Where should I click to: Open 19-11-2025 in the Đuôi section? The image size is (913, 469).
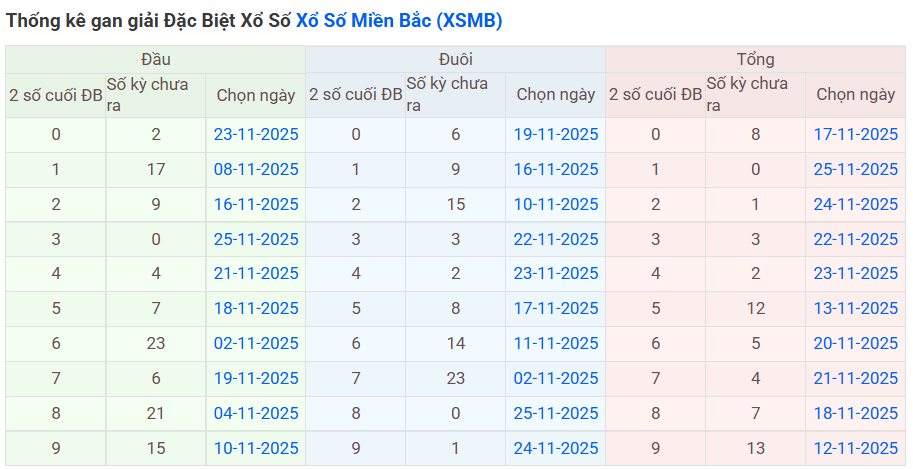(x=556, y=134)
